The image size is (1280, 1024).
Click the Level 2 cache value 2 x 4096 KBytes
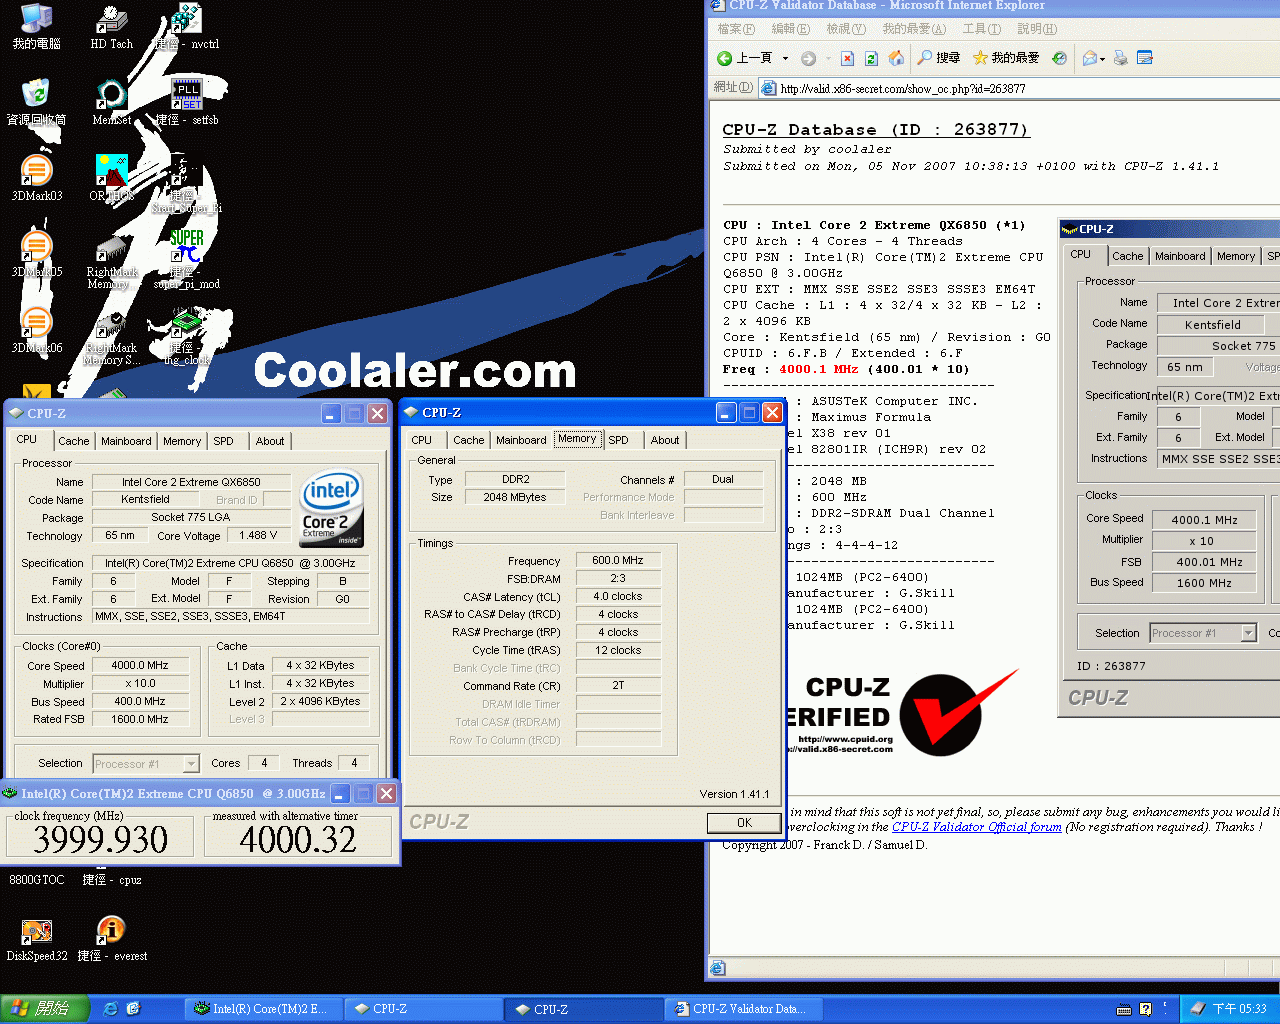pyautogui.click(x=320, y=701)
